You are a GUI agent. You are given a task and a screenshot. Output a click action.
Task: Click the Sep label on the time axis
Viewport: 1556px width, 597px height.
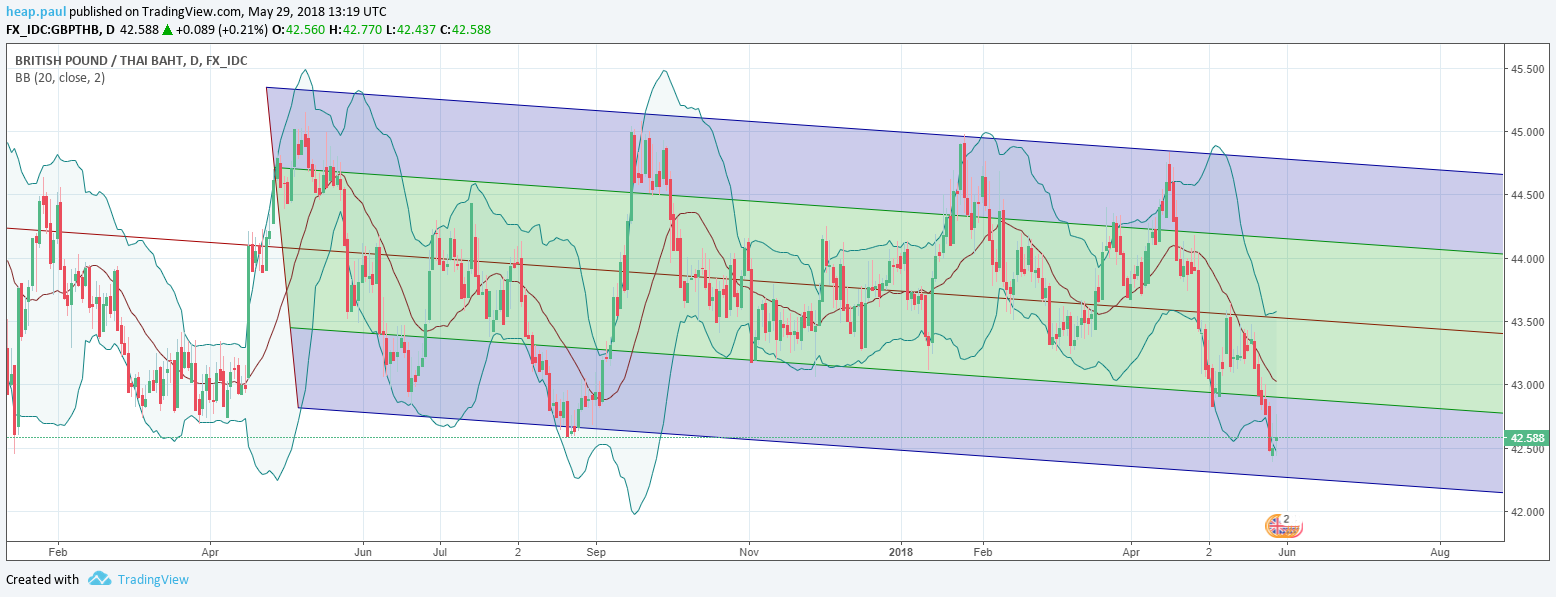click(x=596, y=551)
